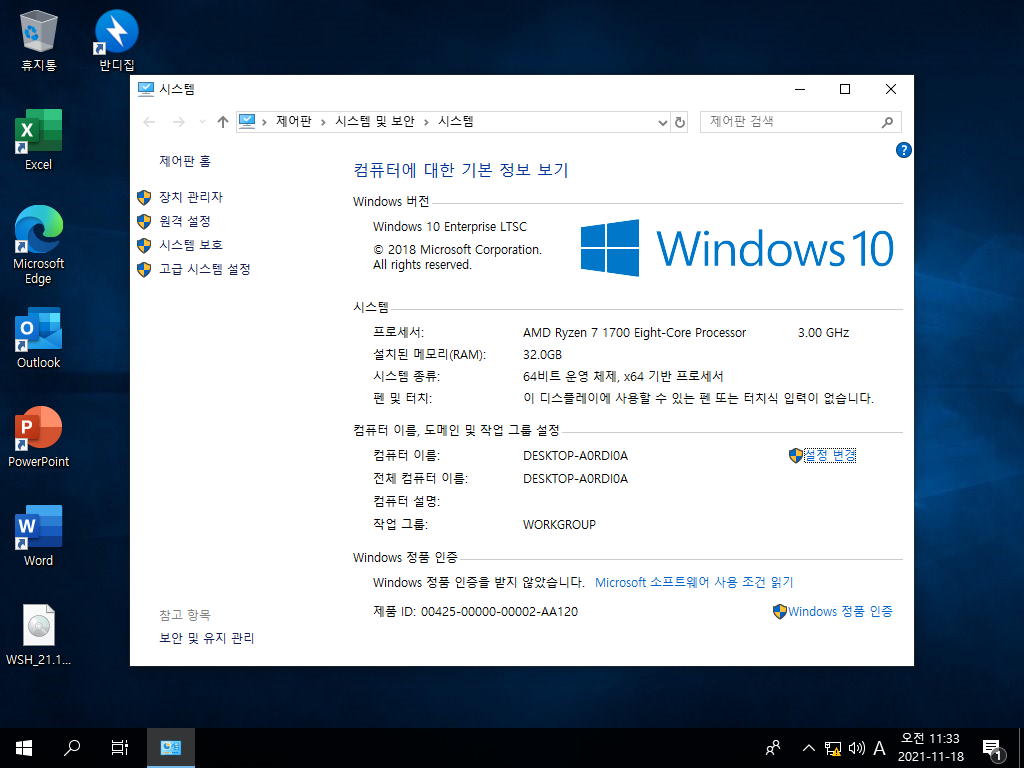Open 보안 및 유지 관리 link

point(206,638)
